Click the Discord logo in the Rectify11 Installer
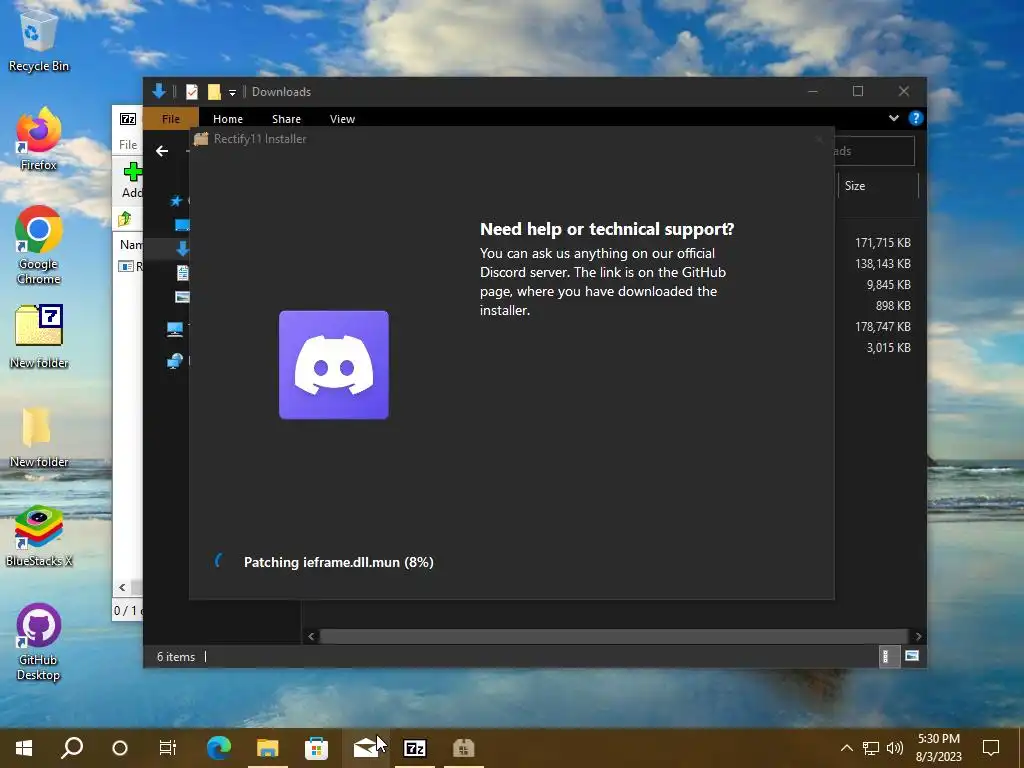1024x768 pixels. point(334,365)
